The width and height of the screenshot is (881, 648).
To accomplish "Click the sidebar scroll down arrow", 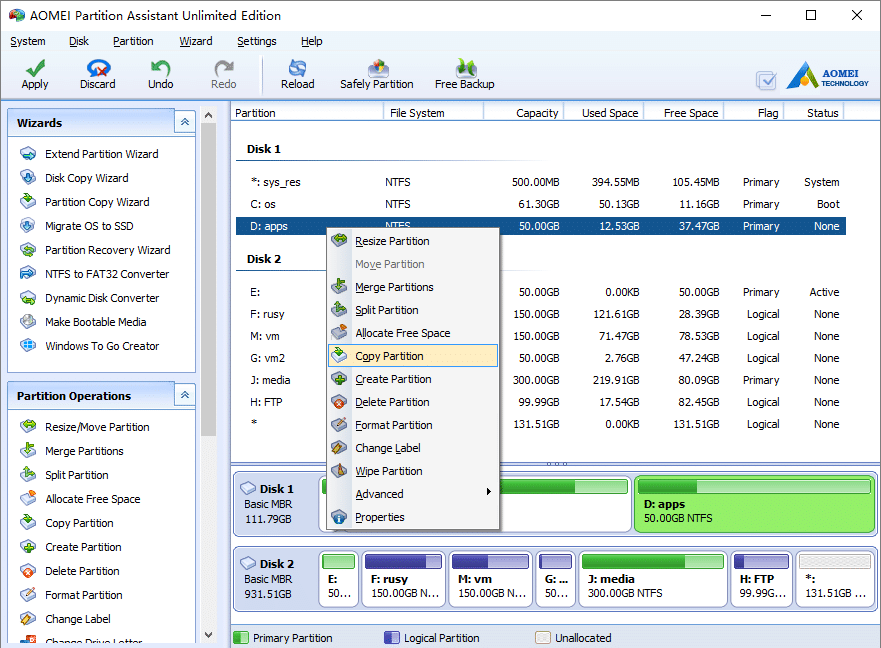I will (x=208, y=635).
